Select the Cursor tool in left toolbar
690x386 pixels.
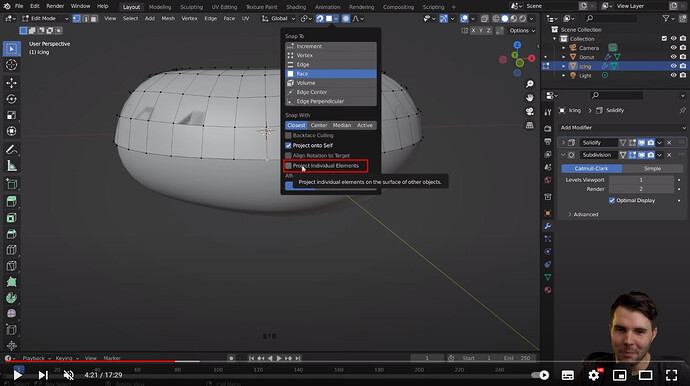click(11, 65)
